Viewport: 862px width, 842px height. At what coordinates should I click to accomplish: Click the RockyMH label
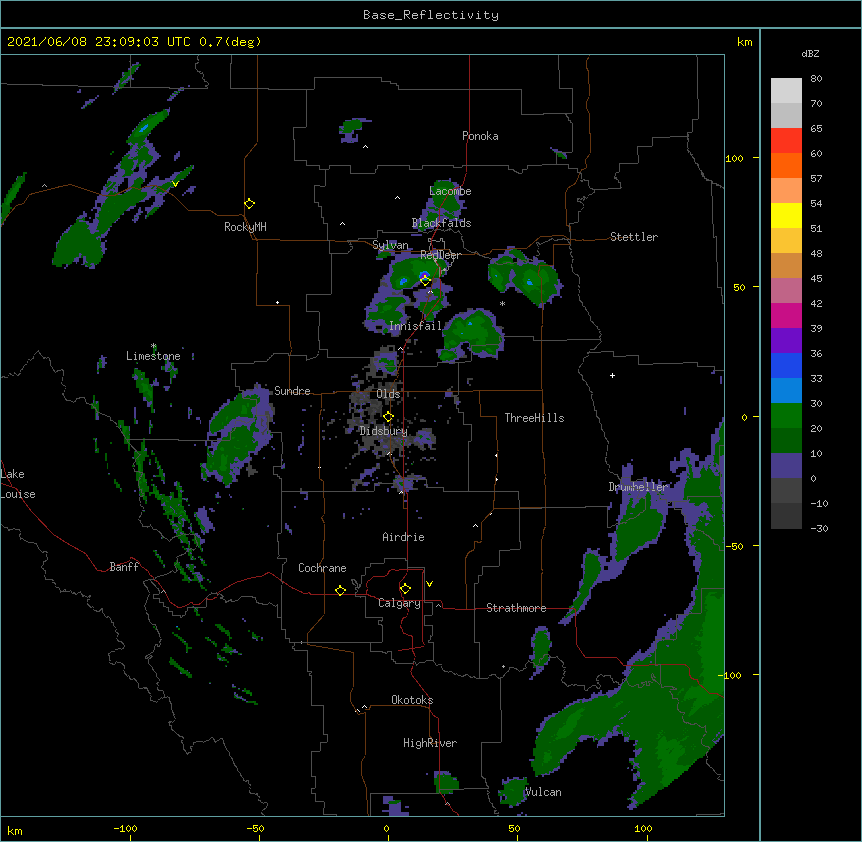(245, 227)
